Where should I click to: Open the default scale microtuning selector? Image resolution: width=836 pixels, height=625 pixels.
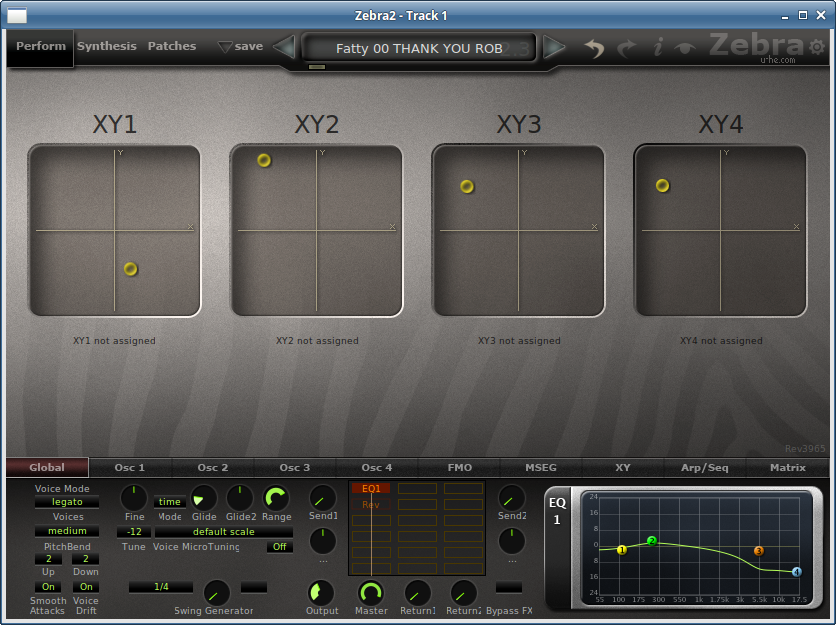pos(223,532)
